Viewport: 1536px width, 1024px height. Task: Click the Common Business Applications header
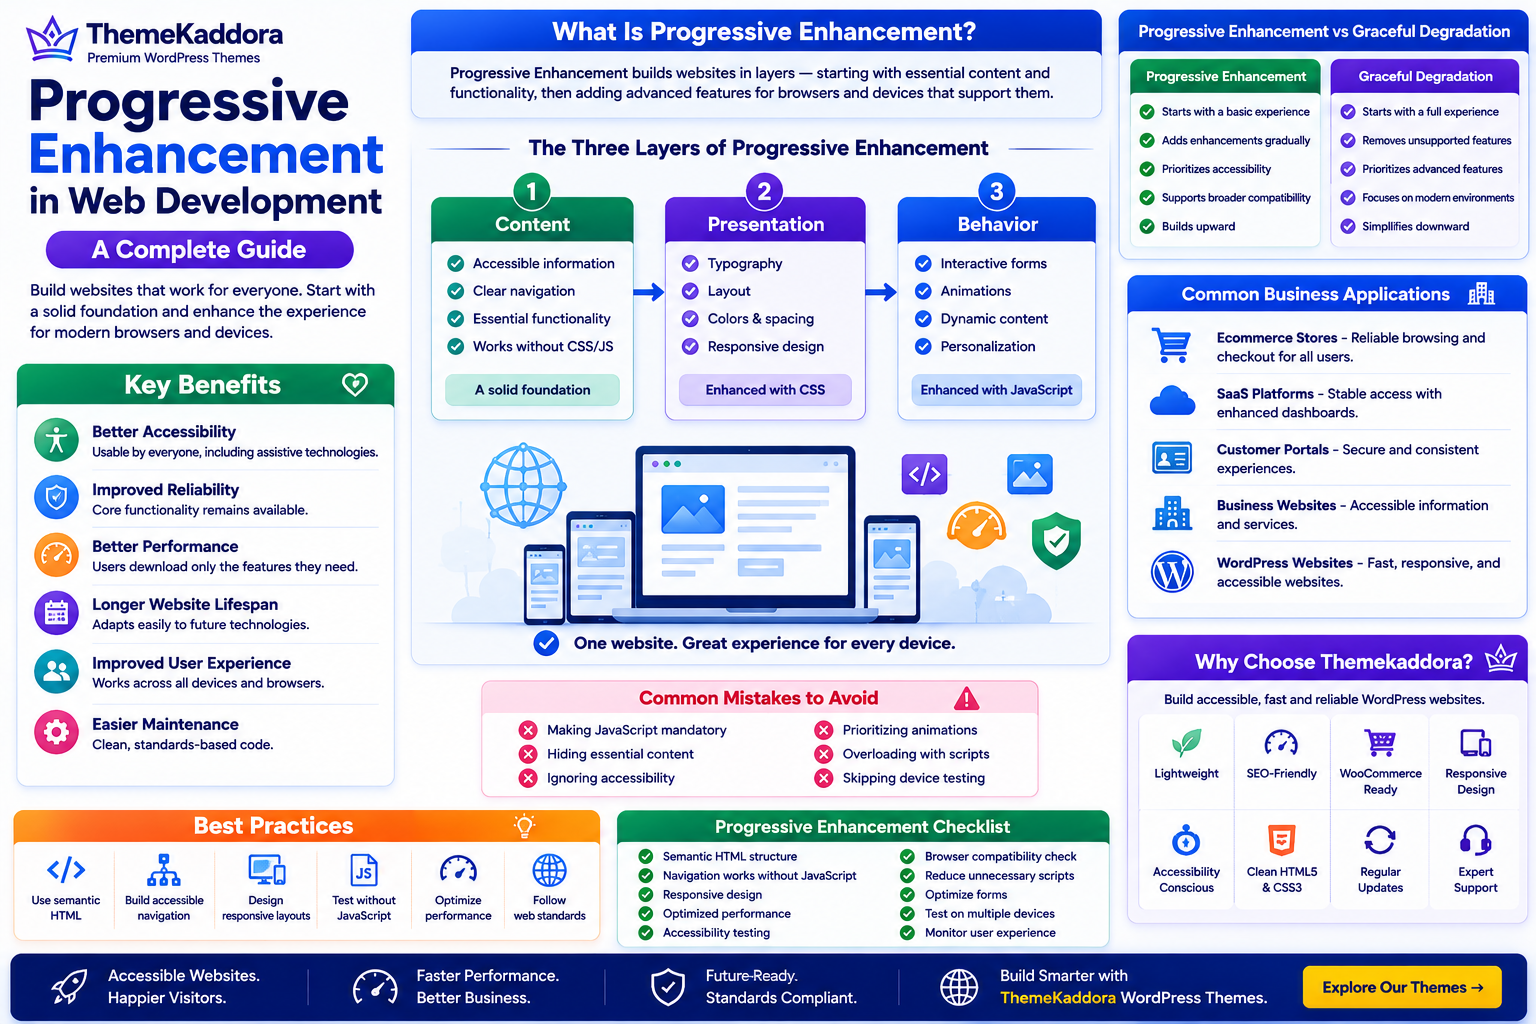[x=1327, y=294]
